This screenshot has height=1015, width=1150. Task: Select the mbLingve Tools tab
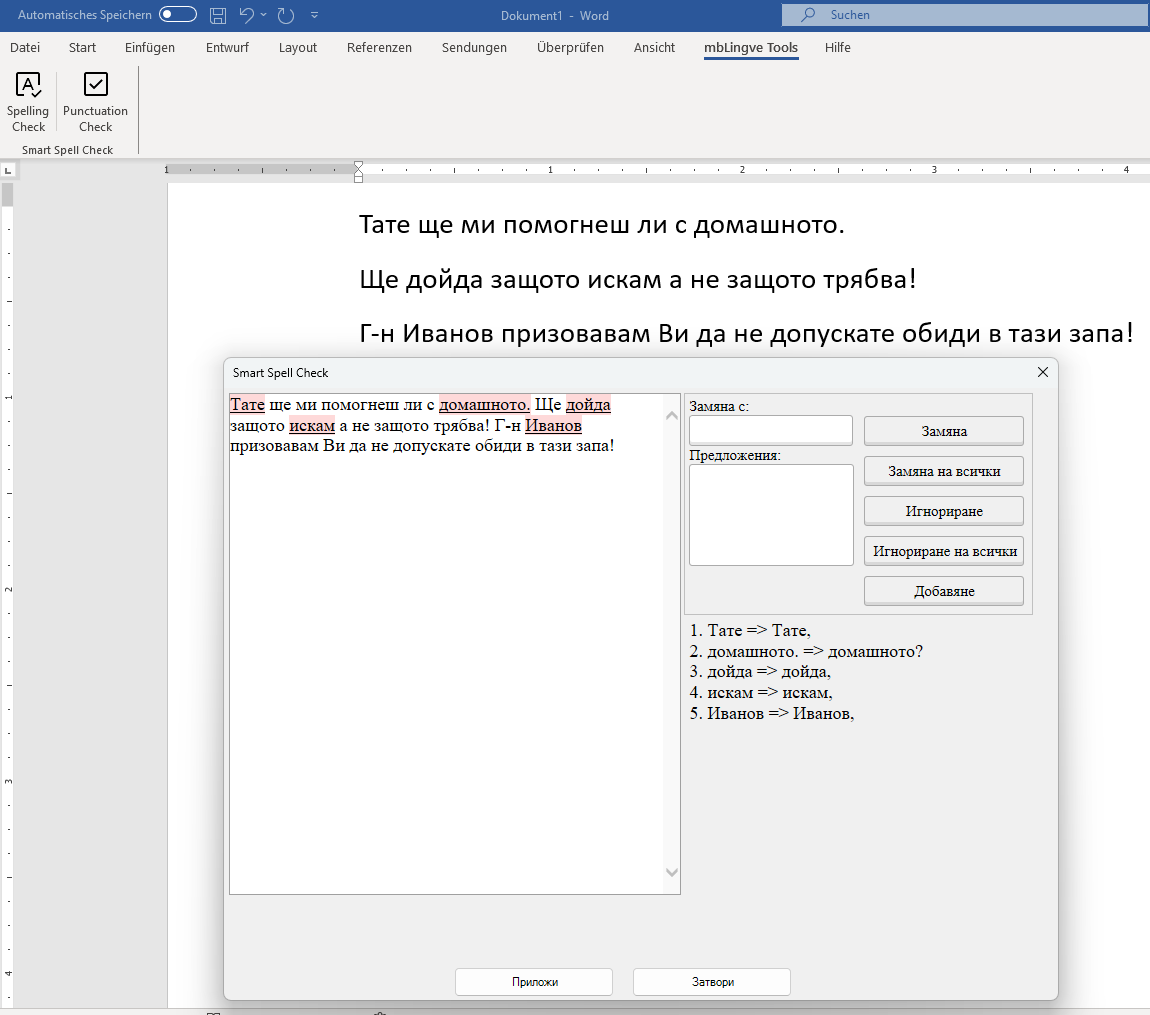[x=751, y=48]
